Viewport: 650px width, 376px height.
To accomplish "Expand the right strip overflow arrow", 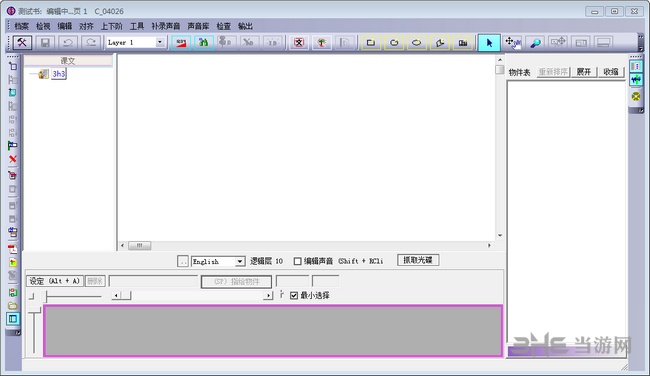I will (x=640, y=110).
